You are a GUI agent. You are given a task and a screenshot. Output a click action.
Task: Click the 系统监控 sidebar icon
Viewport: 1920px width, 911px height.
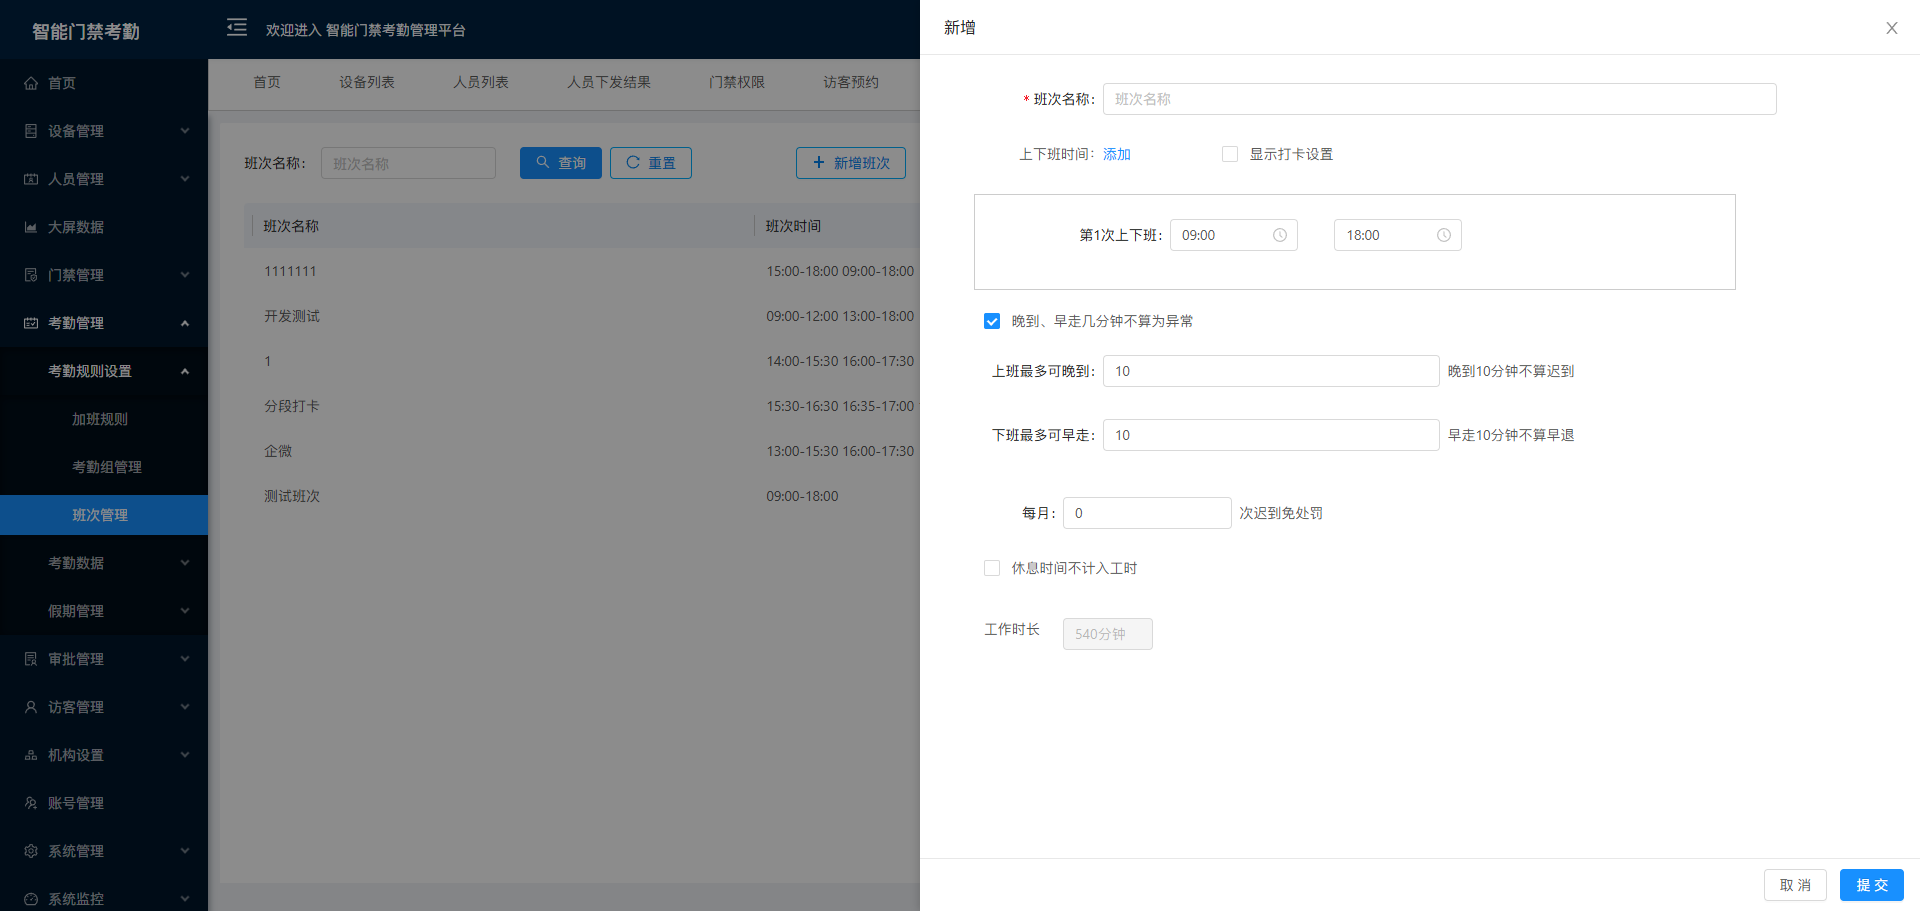tap(31, 899)
